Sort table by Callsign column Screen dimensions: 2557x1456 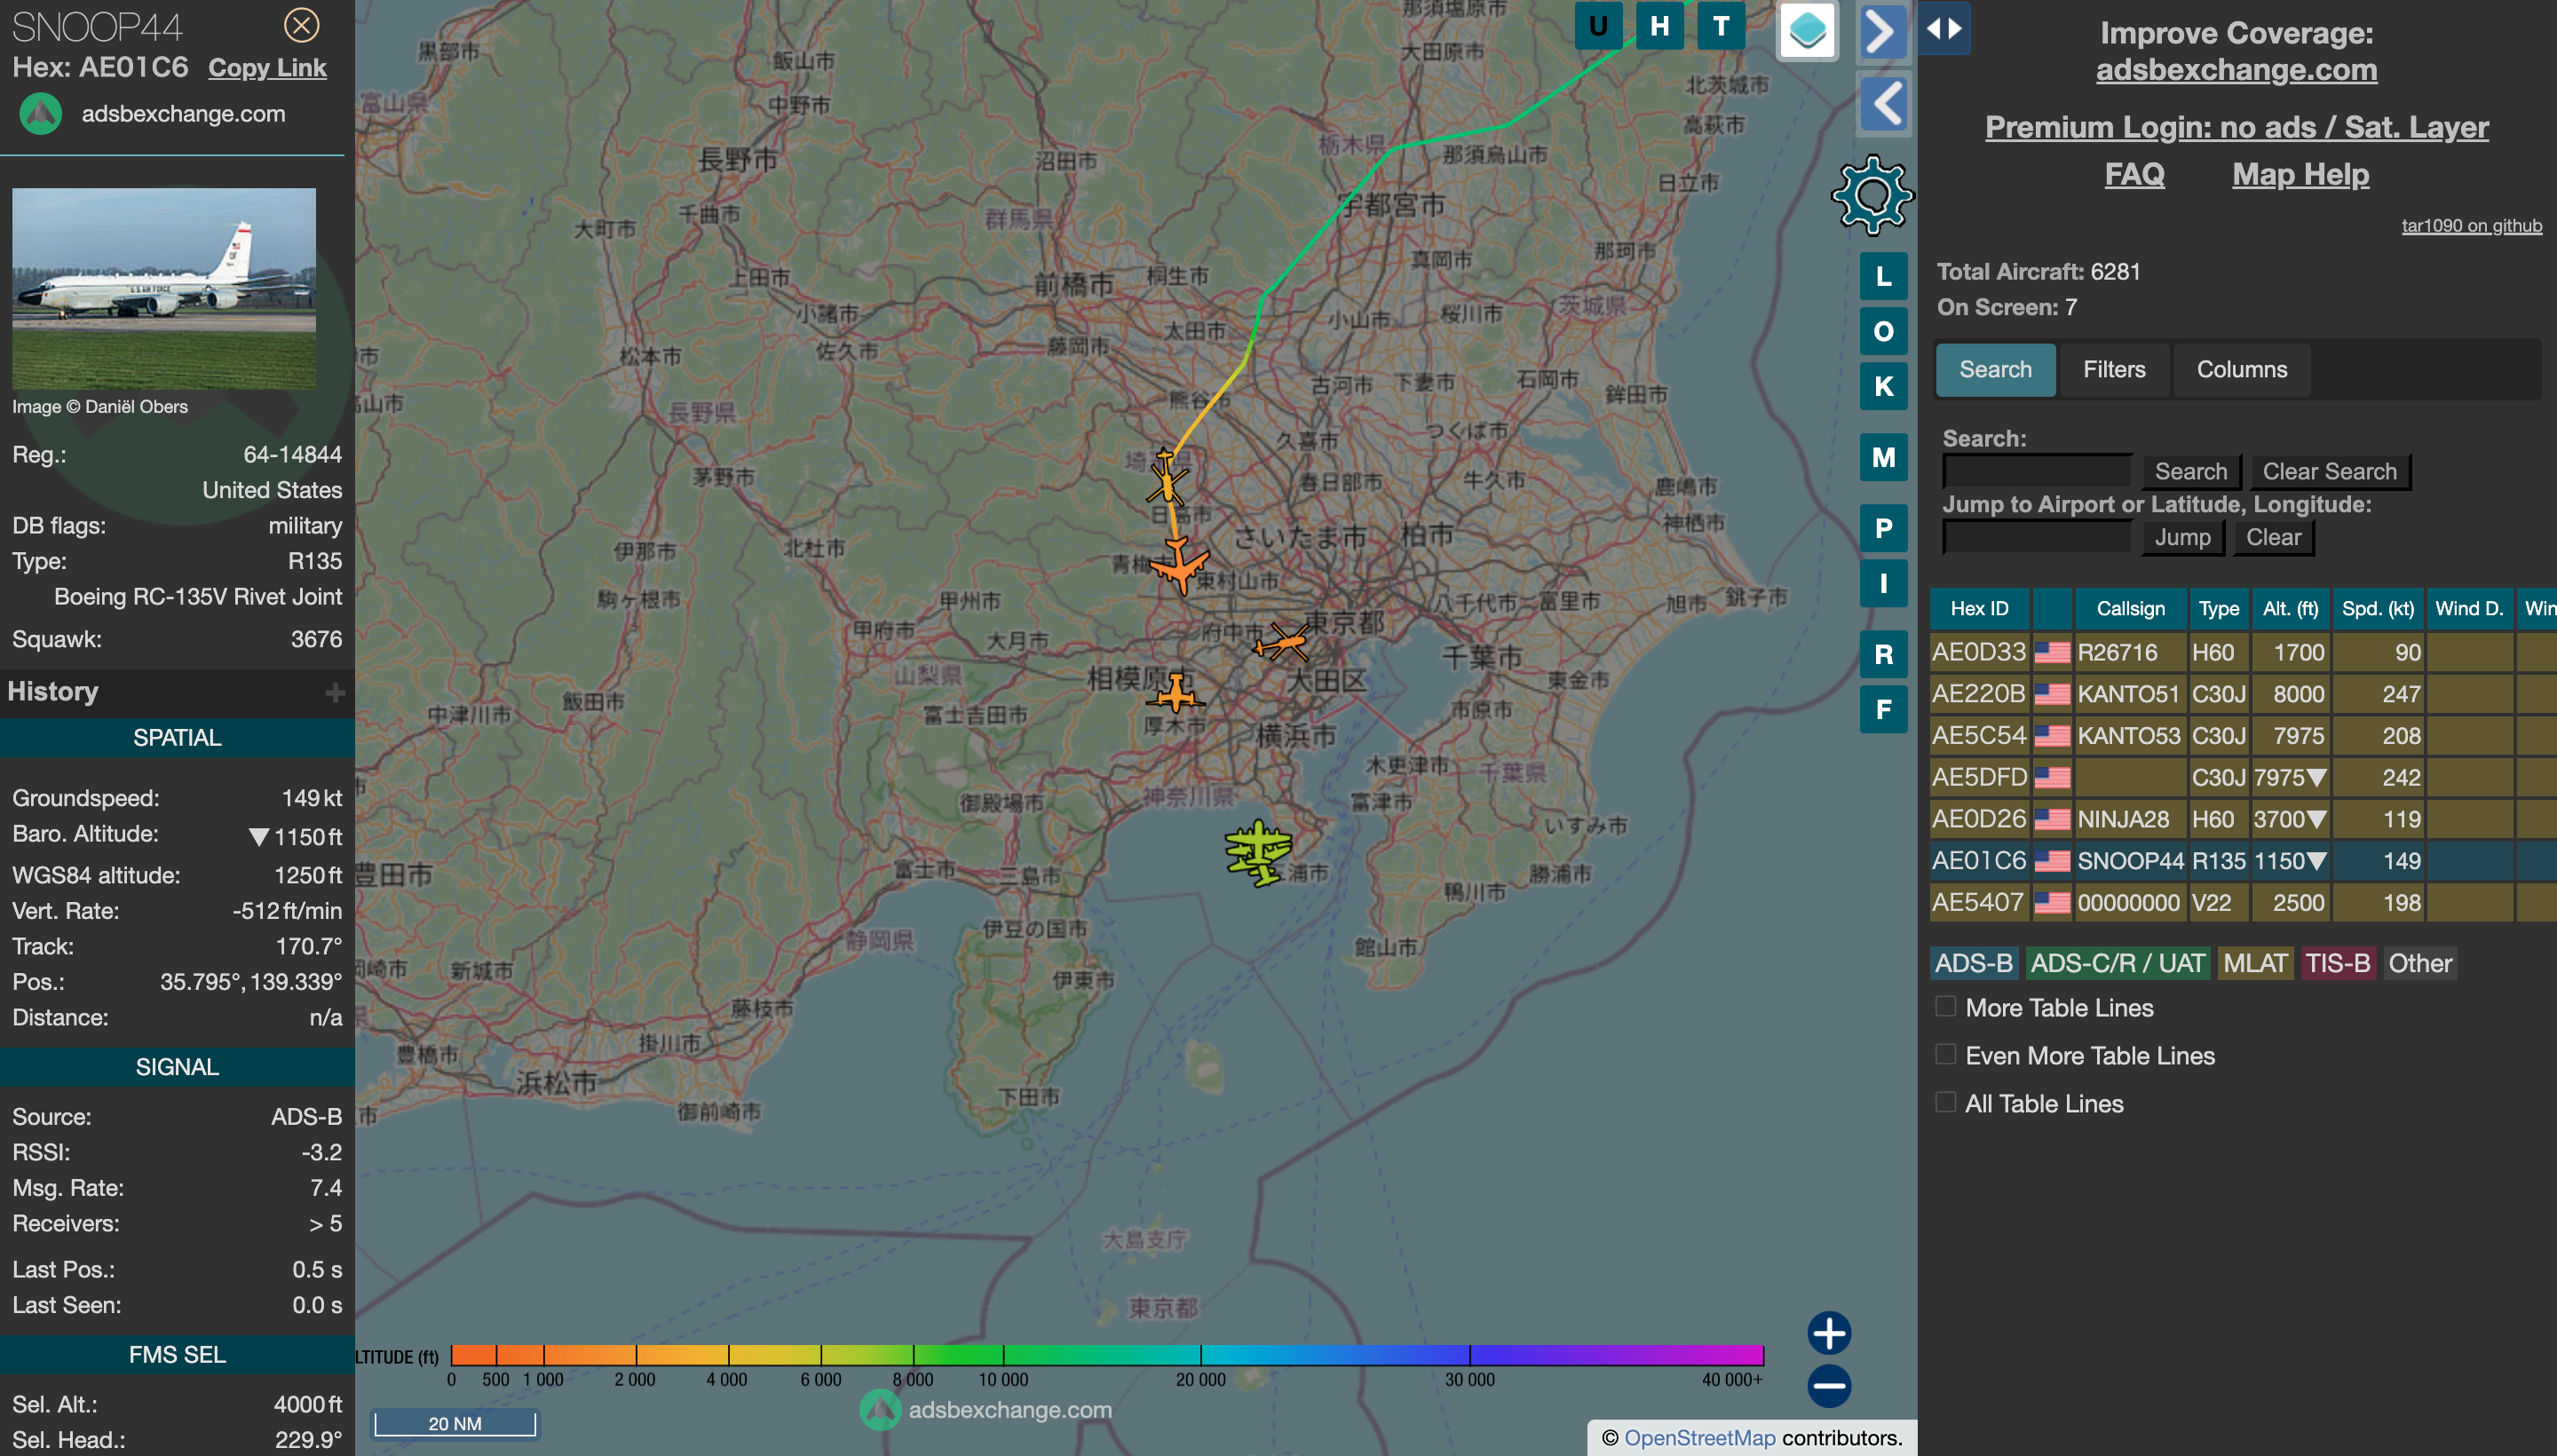(x=2130, y=609)
